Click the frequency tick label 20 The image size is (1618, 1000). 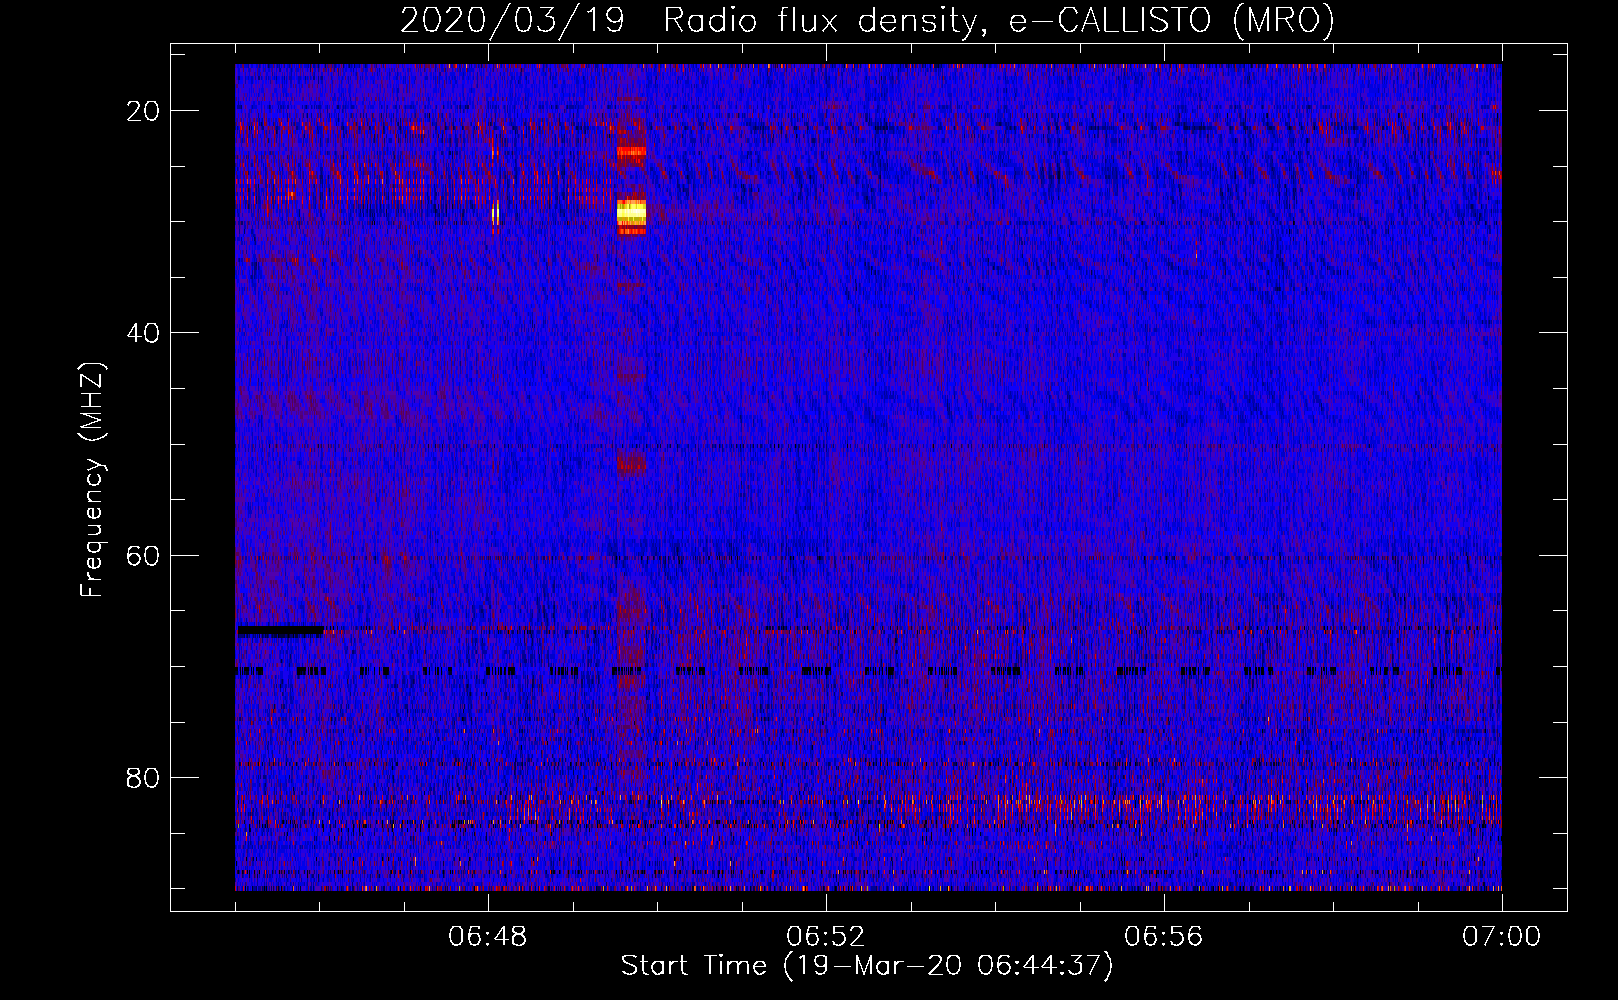pos(143,111)
